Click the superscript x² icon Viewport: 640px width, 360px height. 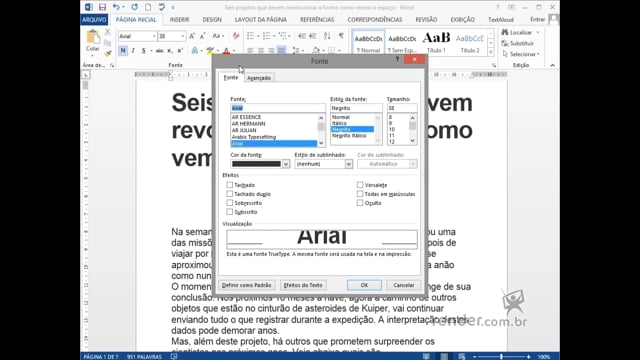click(180, 51)
